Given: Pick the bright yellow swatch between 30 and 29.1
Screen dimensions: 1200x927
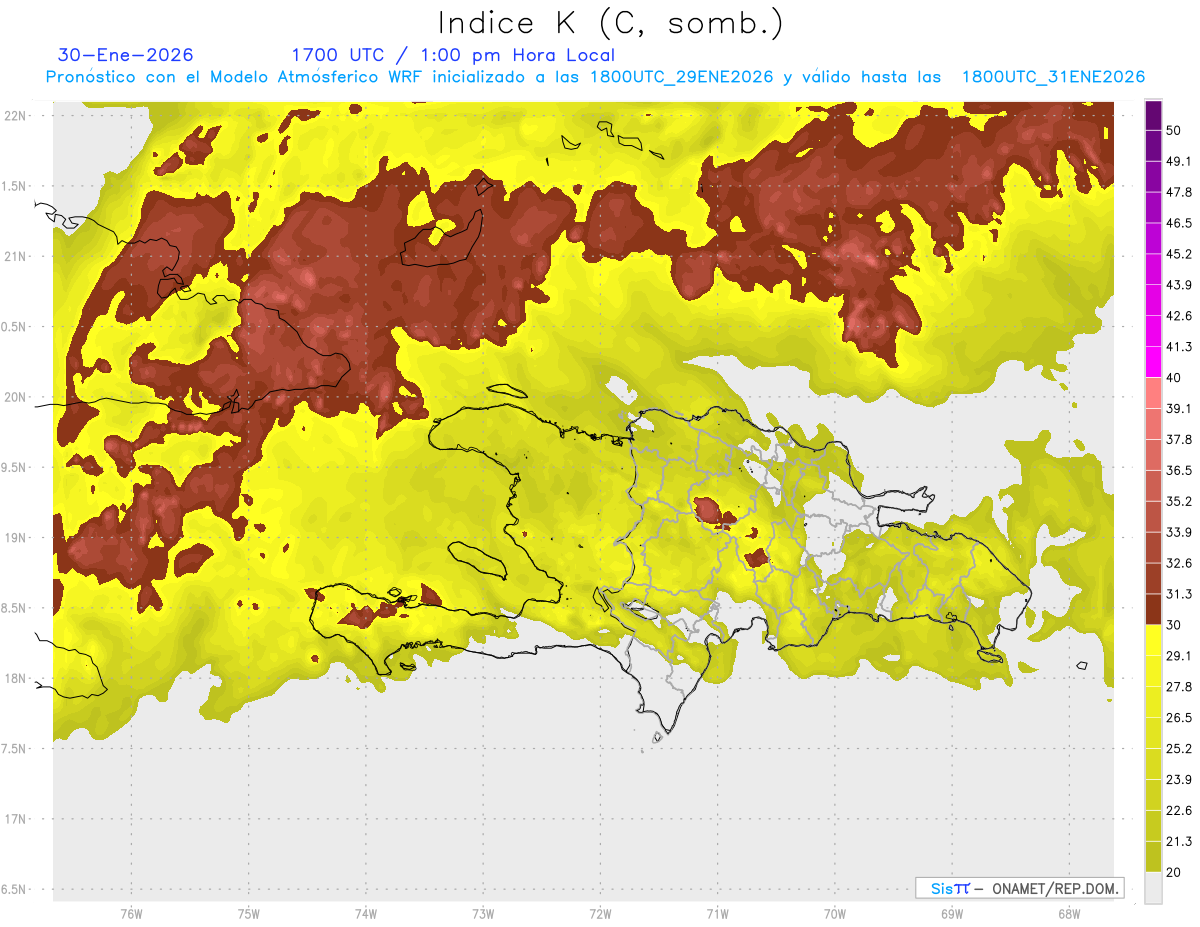Looking at the screenshot, I should point(1153,640).
